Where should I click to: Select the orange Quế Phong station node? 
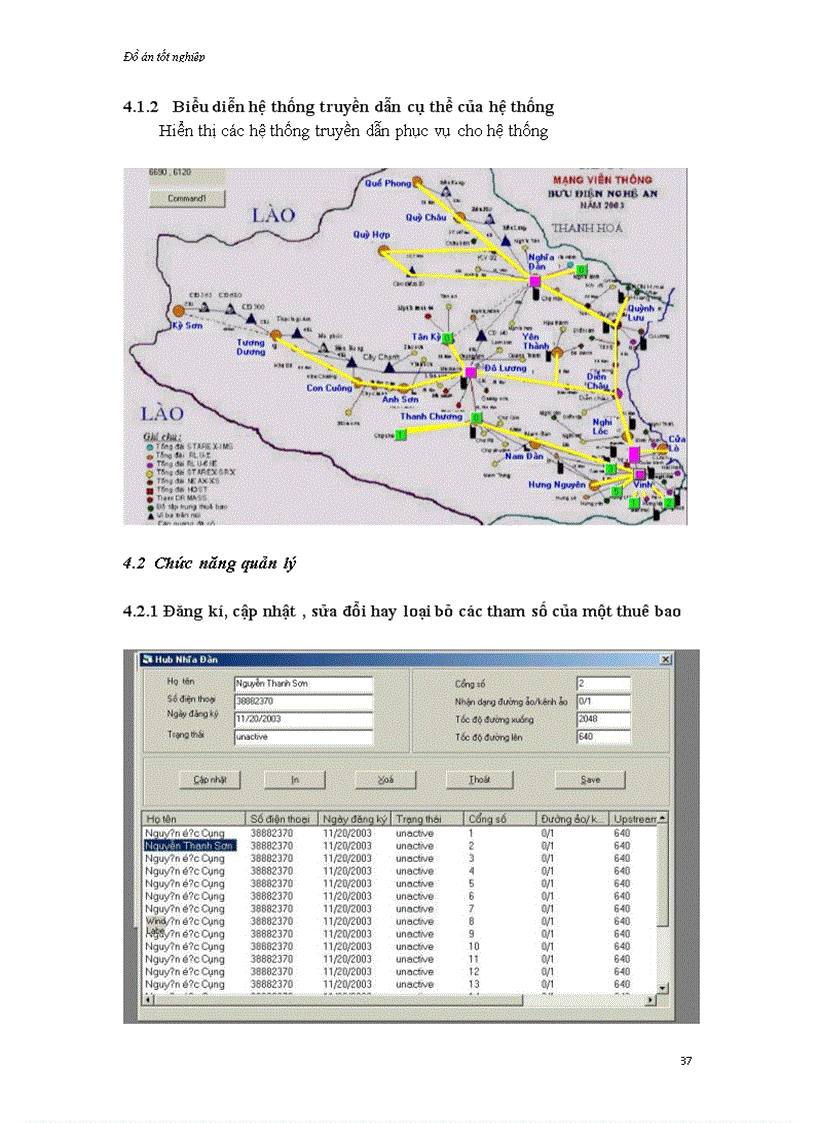pyautogui.click(x=419, y=183)
